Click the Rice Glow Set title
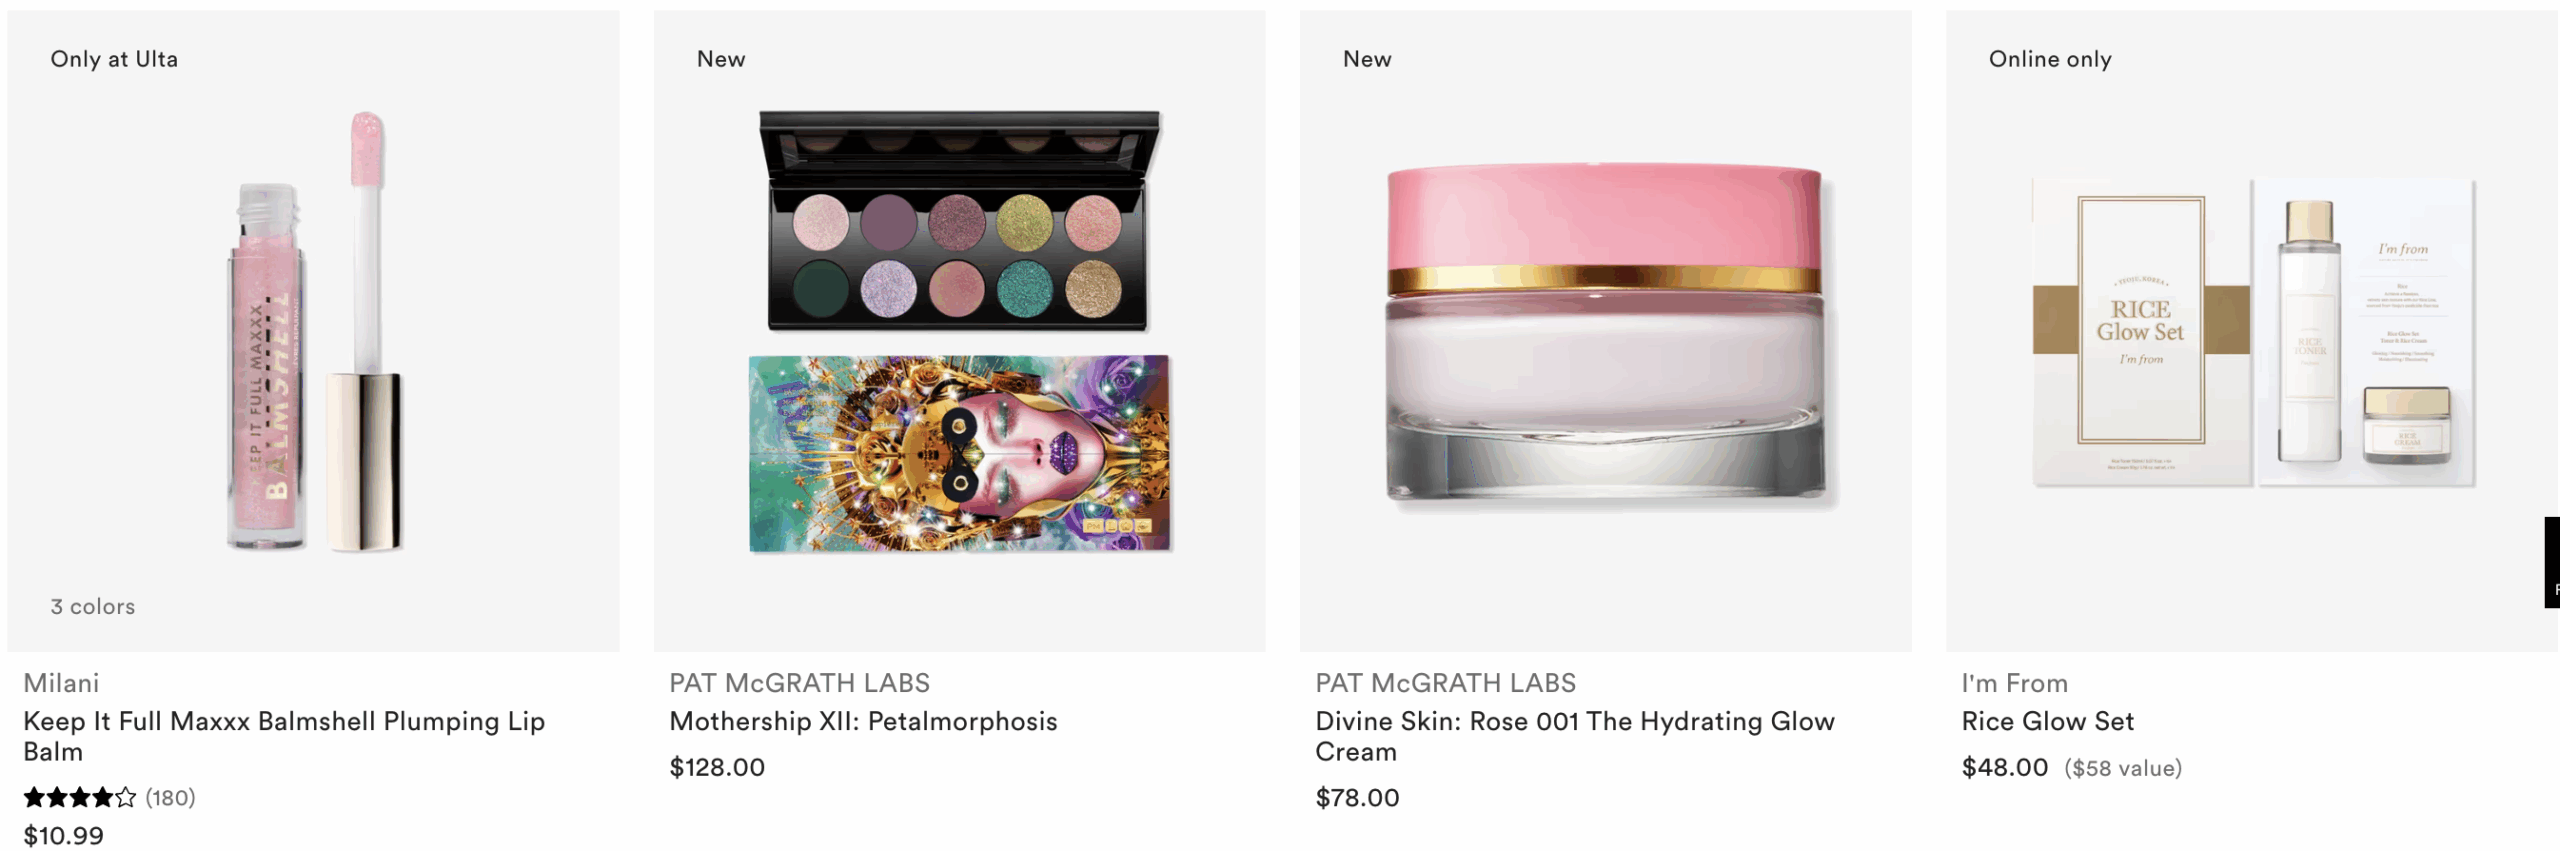 coord(2047,721)
